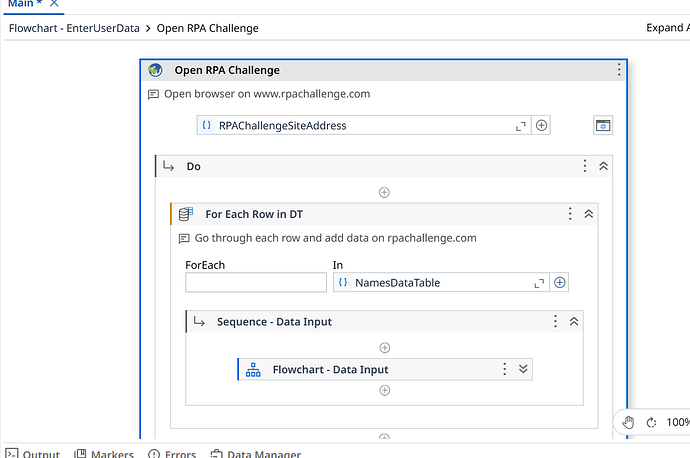Viewport: 690px width, 458px height.
Task: Click plus button next to RPAChallengeSiteAddress
Action: 541,125
